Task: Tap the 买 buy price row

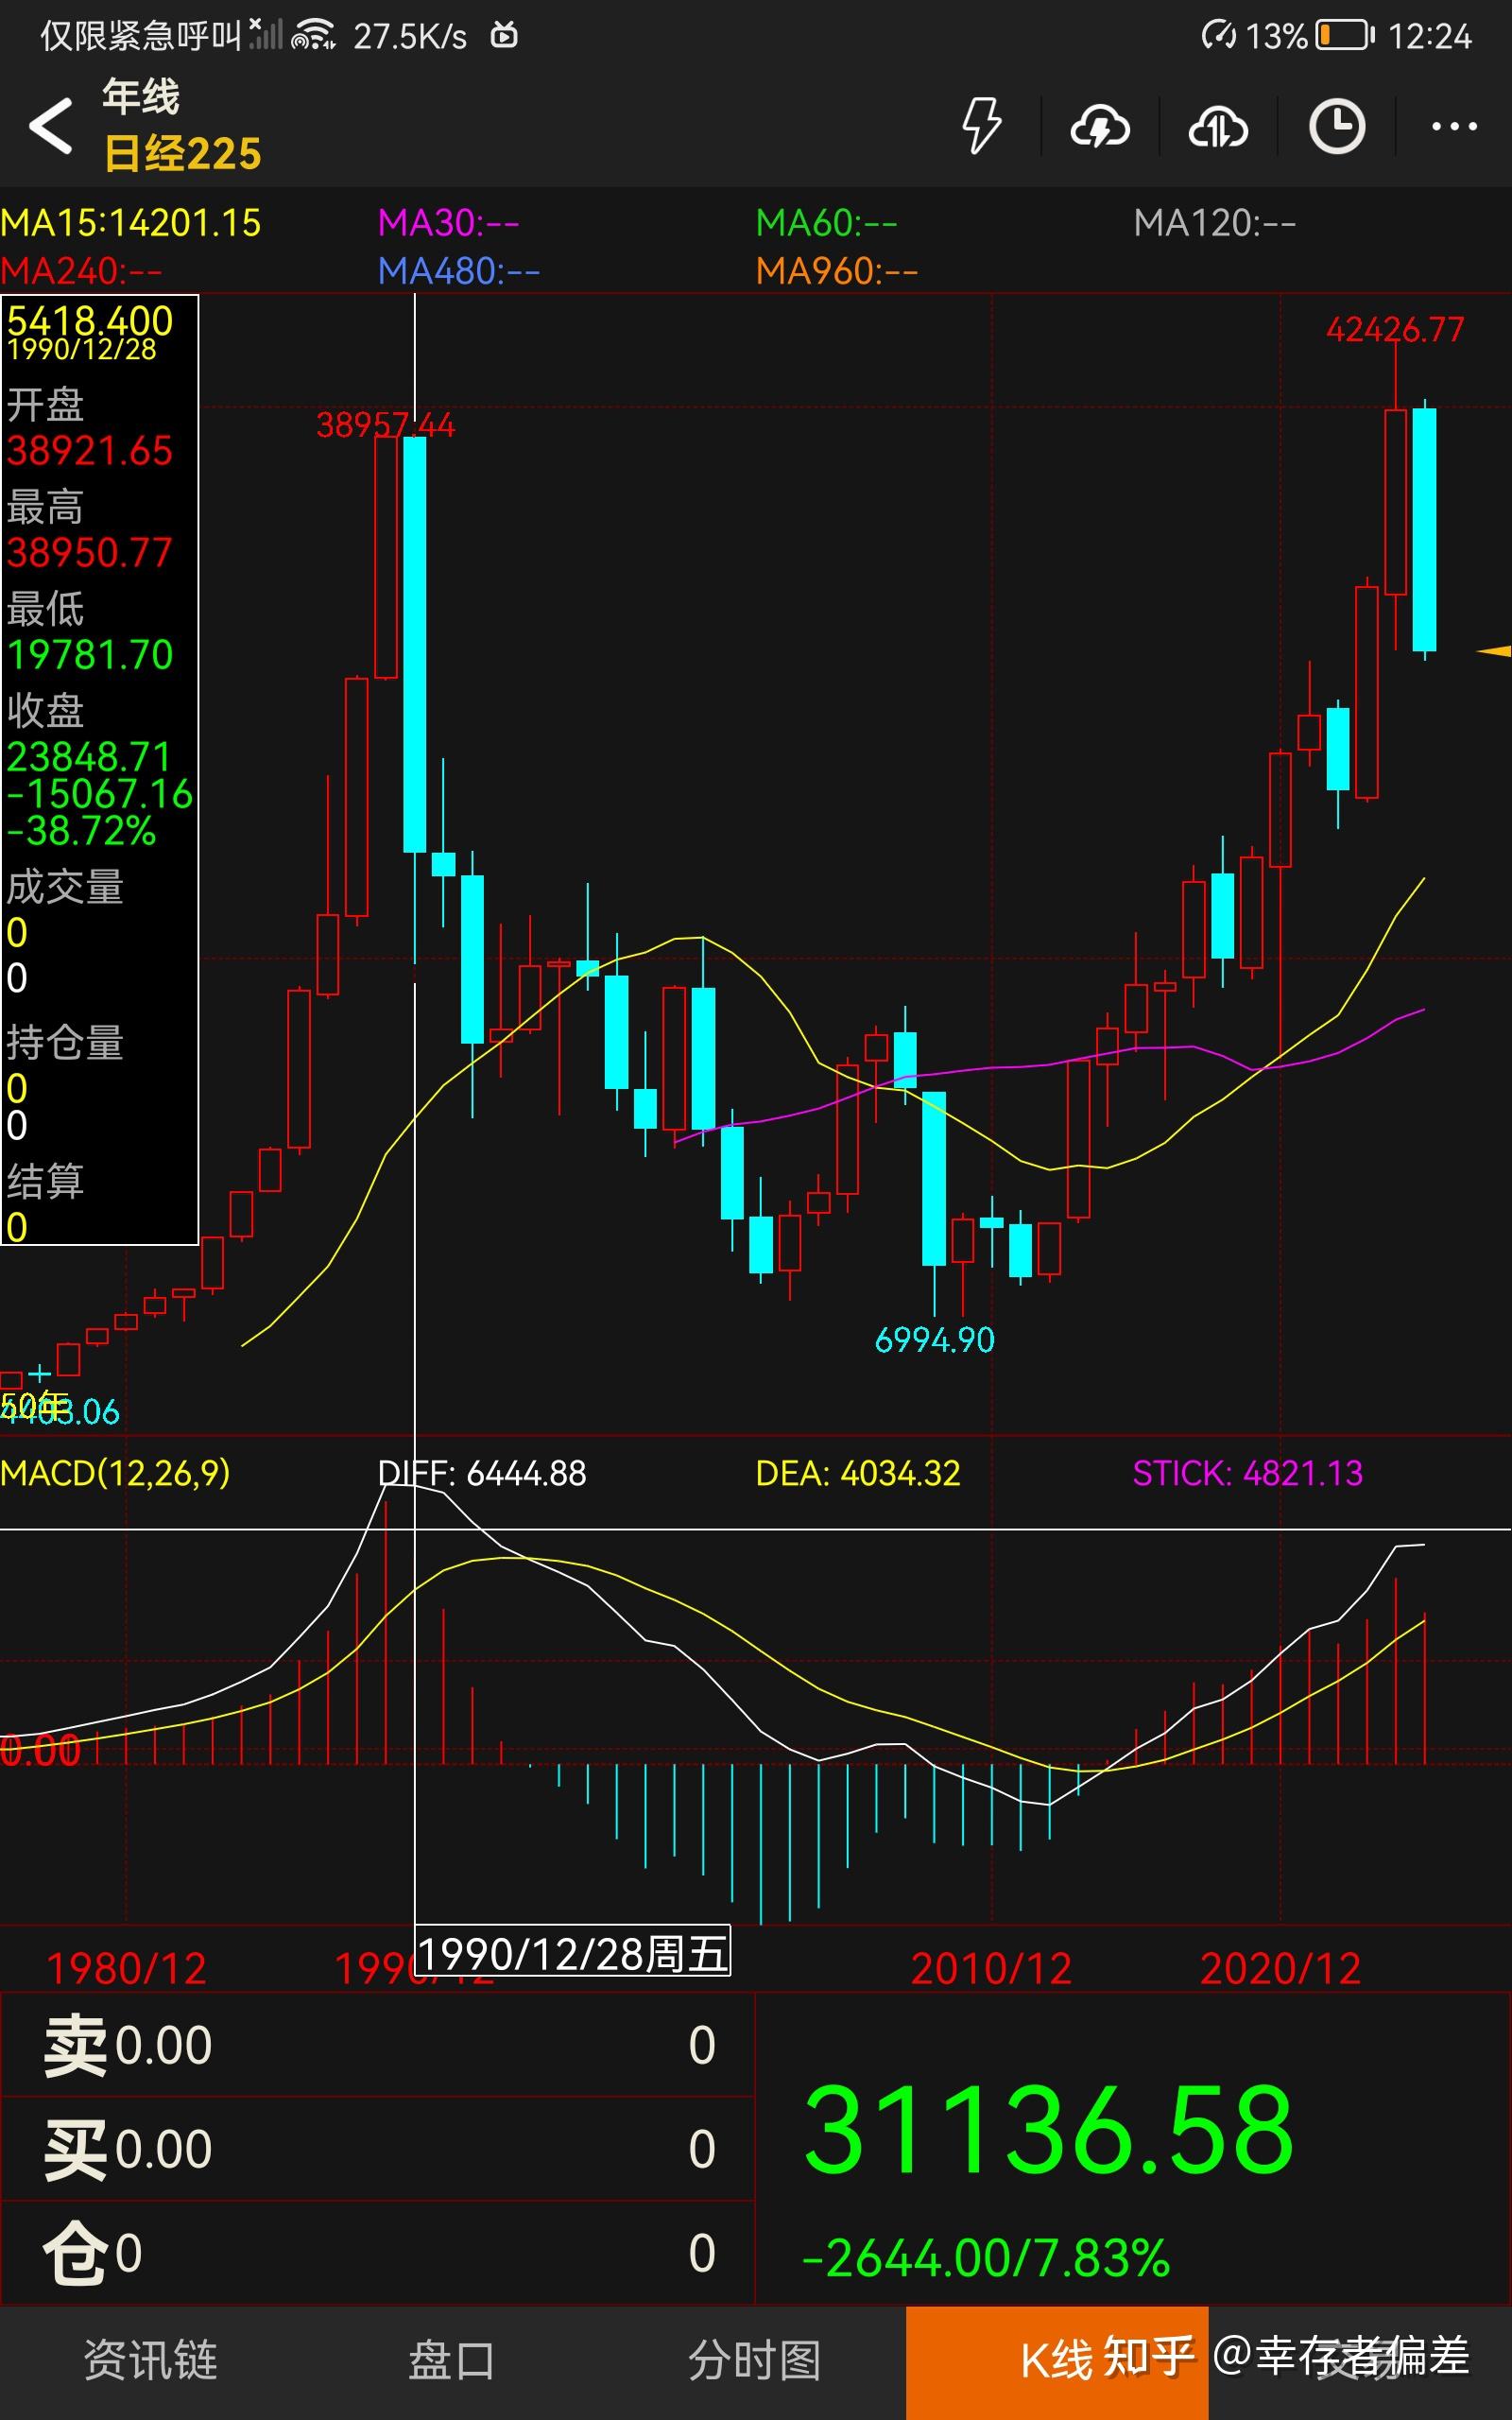Action: click(377, 2149)
